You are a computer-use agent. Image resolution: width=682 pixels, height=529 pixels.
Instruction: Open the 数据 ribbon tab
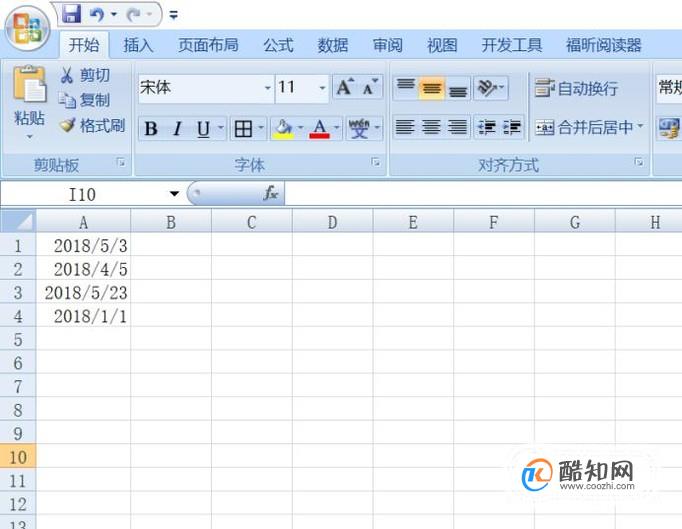(x=333, y=44)
